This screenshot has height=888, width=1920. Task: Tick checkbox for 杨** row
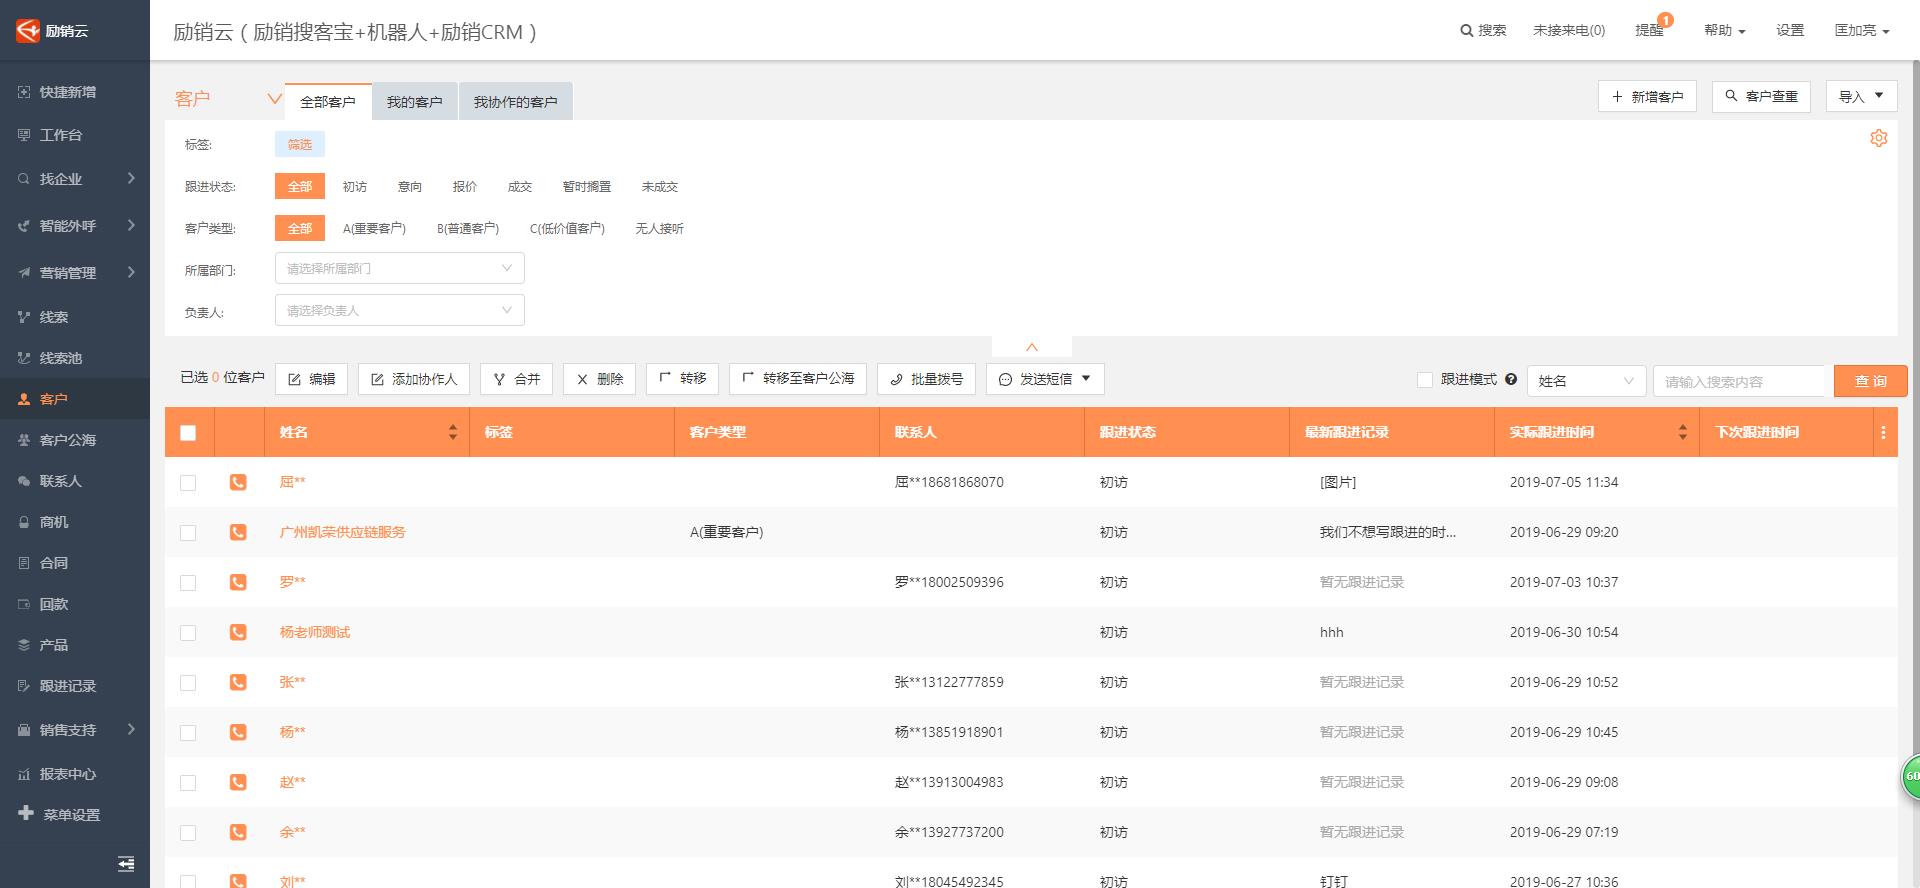188,733
